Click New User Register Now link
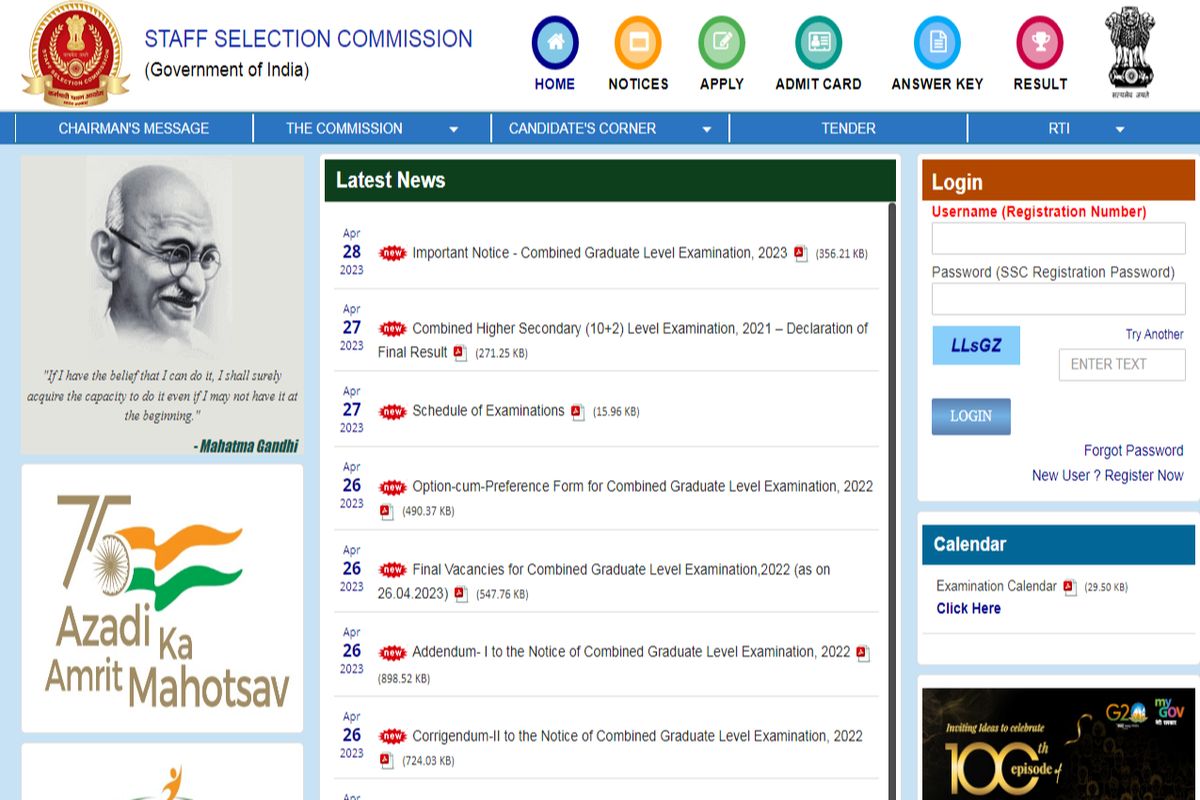 point(1107,475)
